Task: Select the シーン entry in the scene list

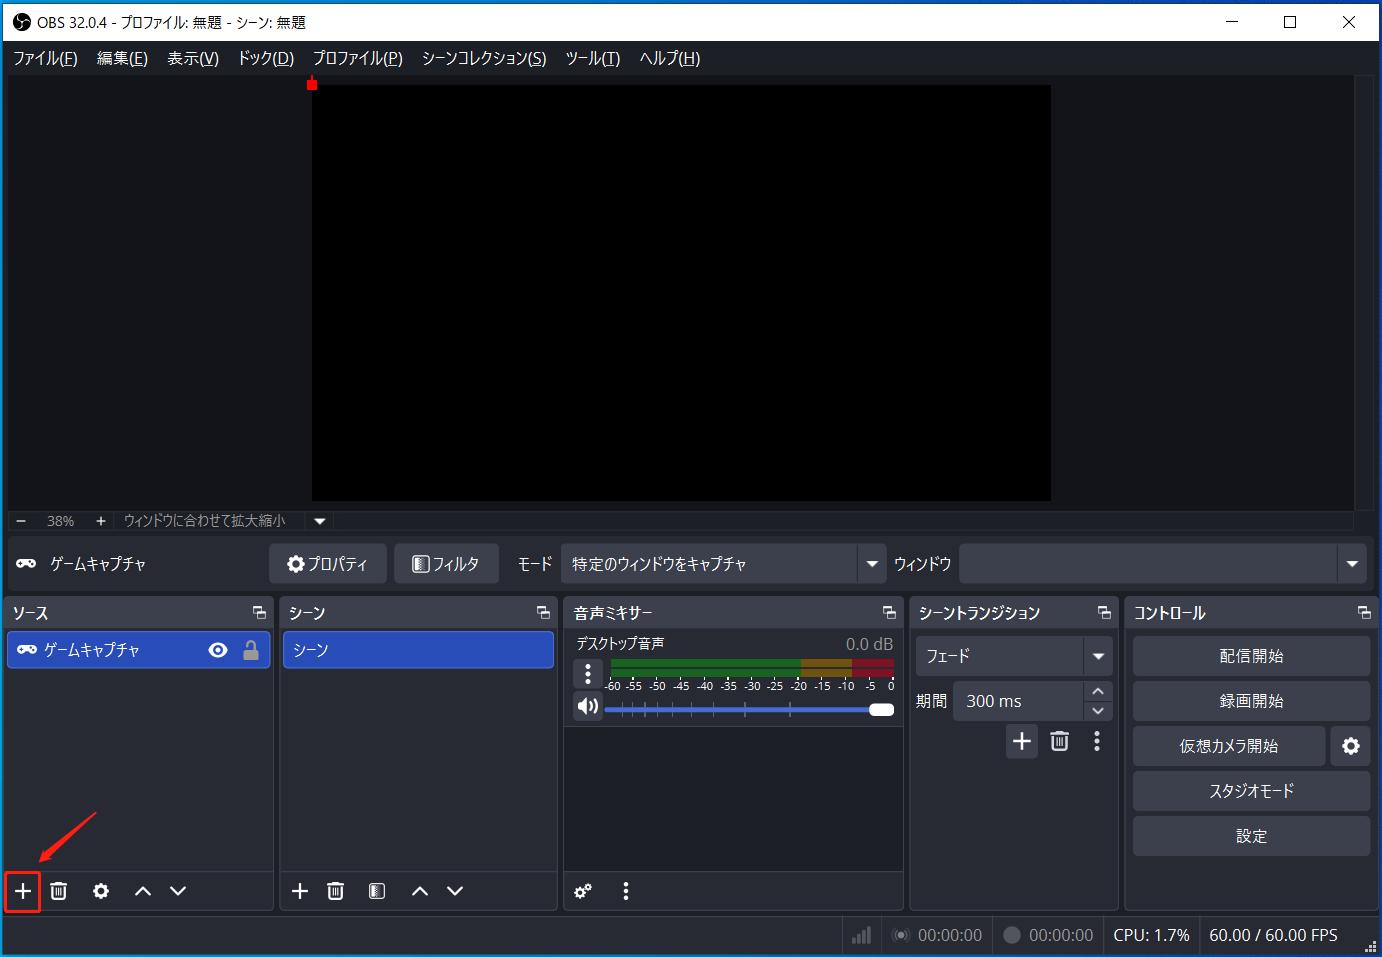Action: [x=417, y=649]
